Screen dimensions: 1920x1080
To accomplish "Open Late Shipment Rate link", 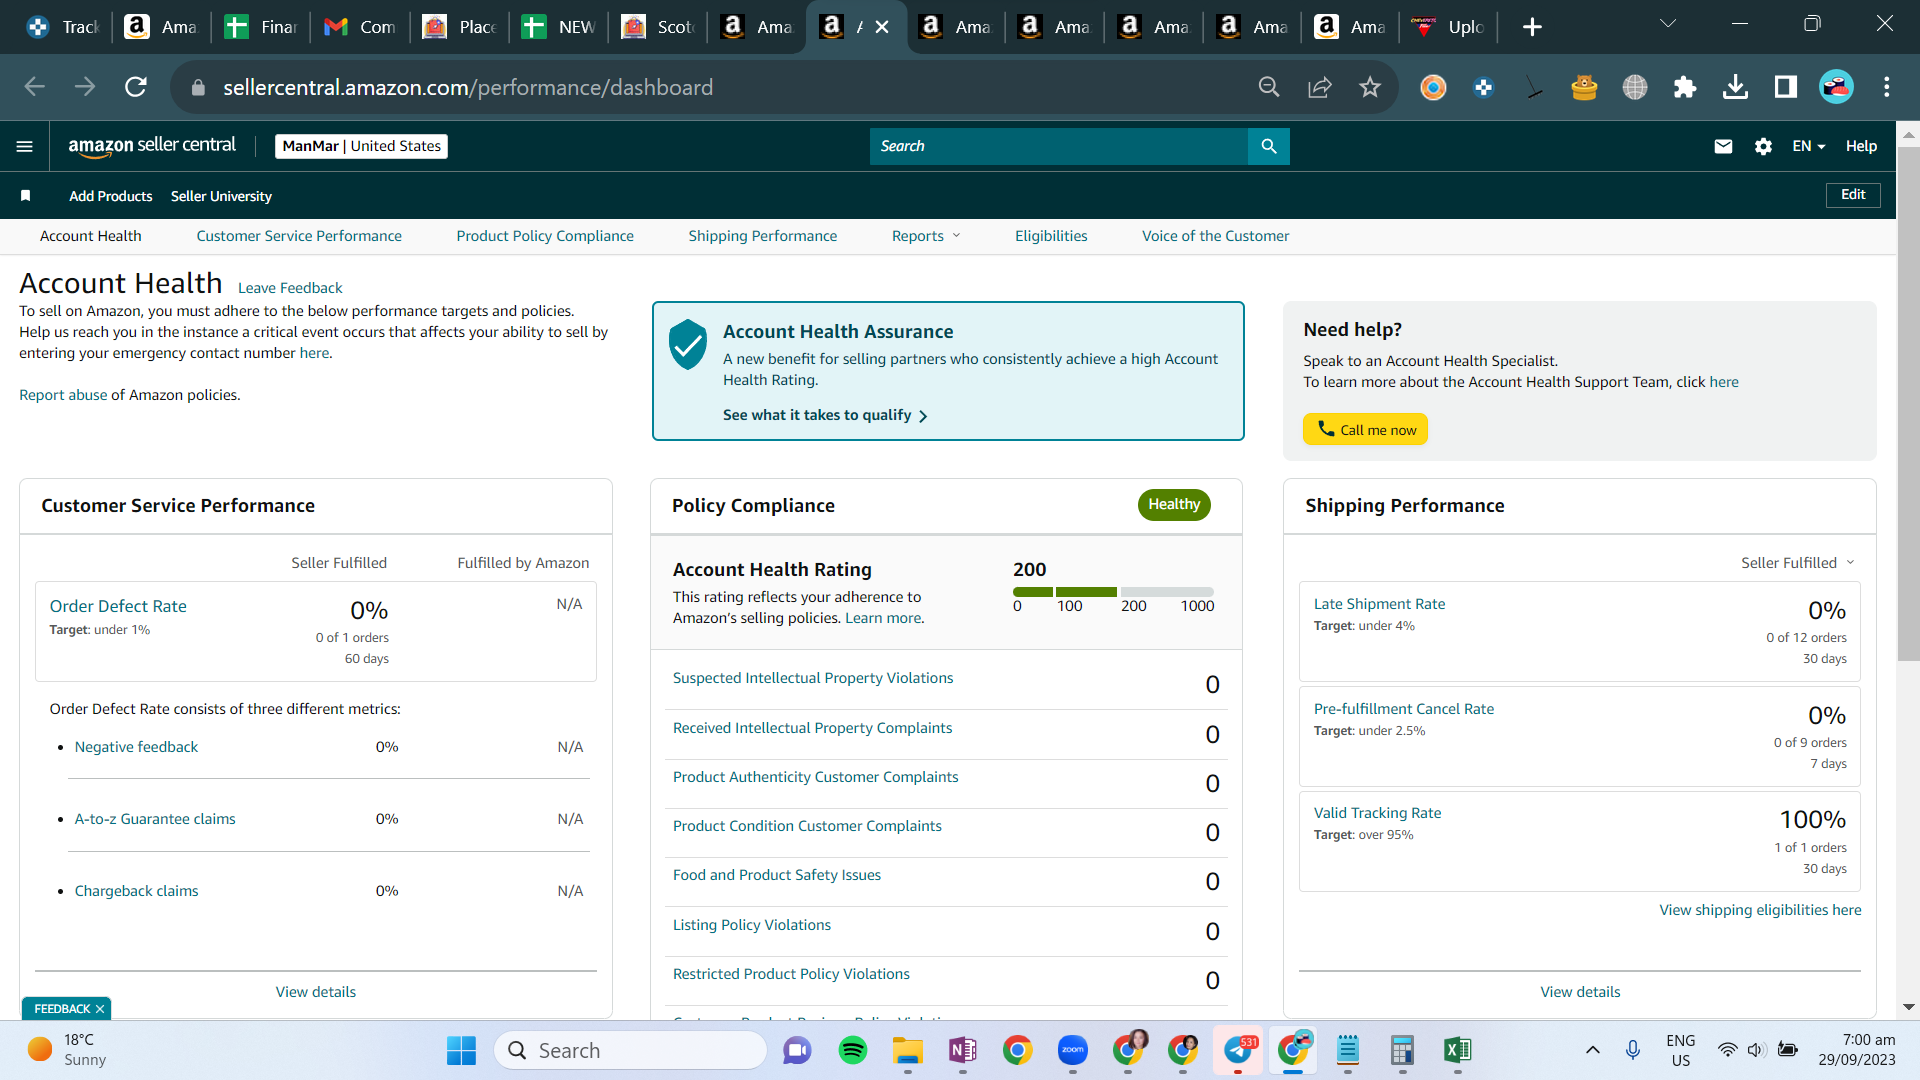I will (1379, 604).
